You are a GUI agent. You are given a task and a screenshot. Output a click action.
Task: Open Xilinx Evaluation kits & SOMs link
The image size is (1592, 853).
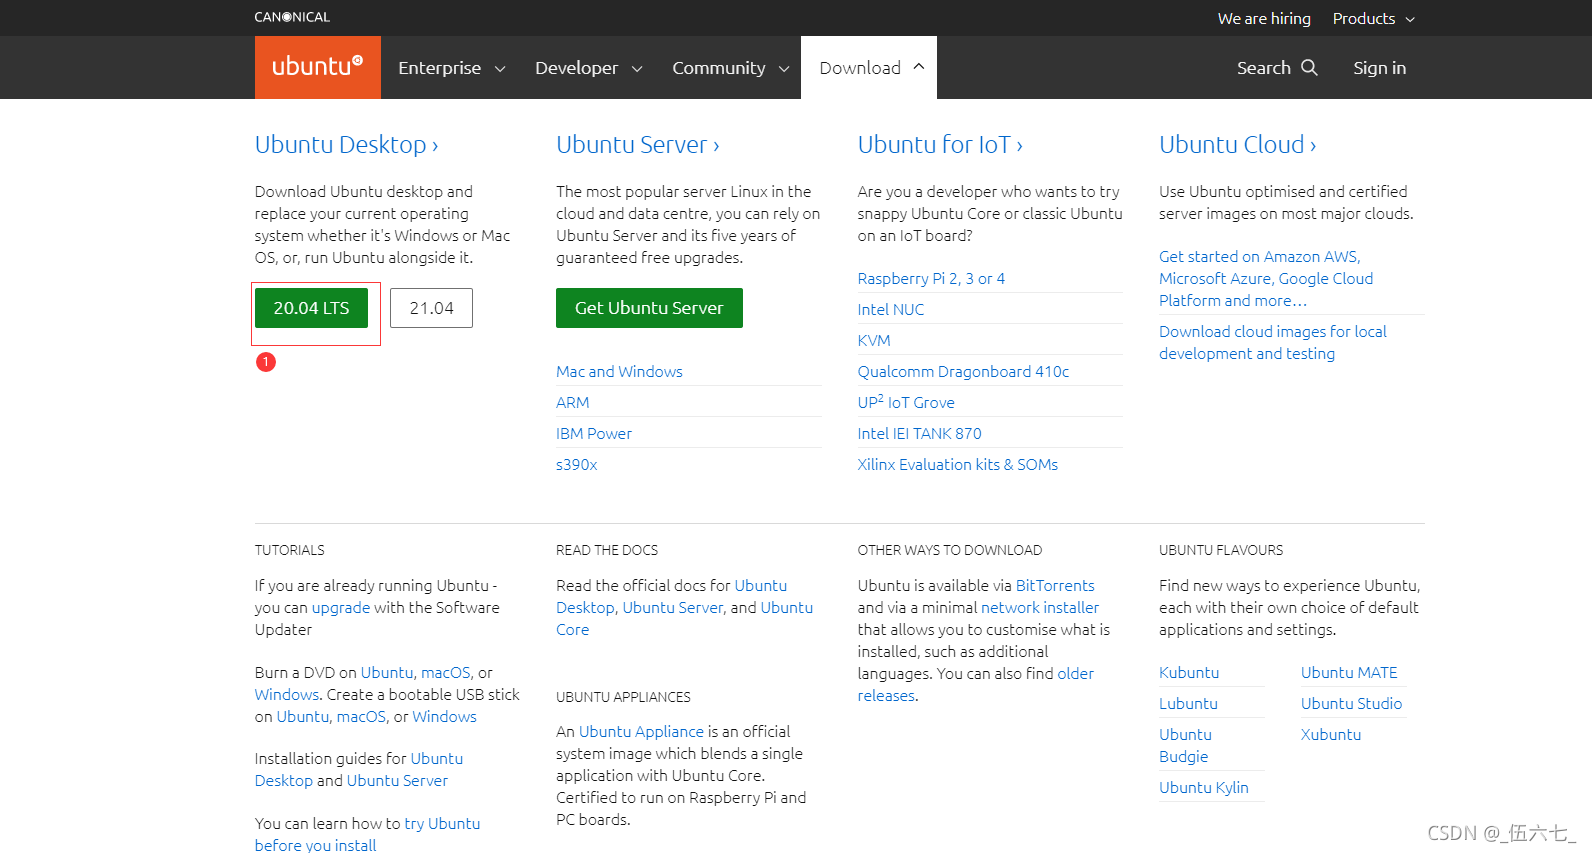pyautogui.click(x=957, y=464)
